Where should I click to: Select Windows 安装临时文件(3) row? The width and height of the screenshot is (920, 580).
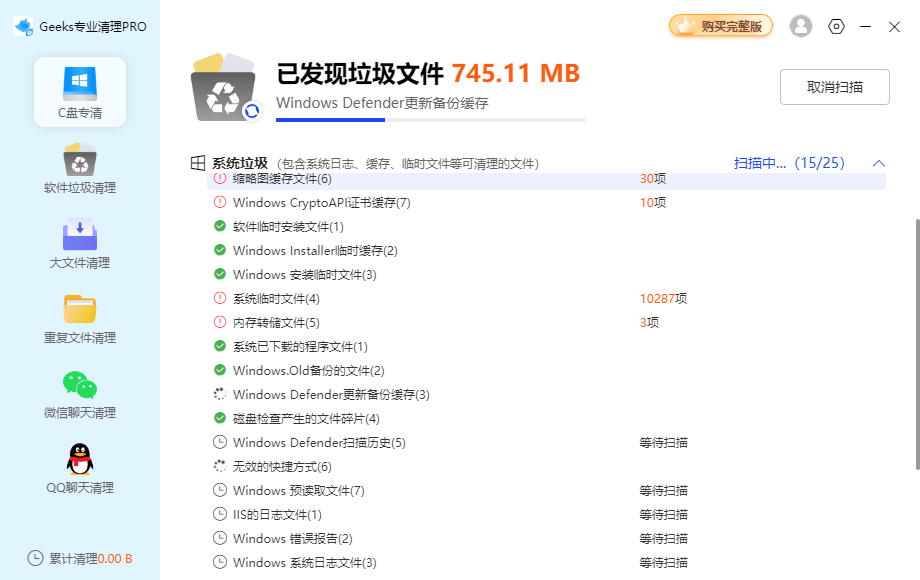pyautogui.click(x=546, y=274)
